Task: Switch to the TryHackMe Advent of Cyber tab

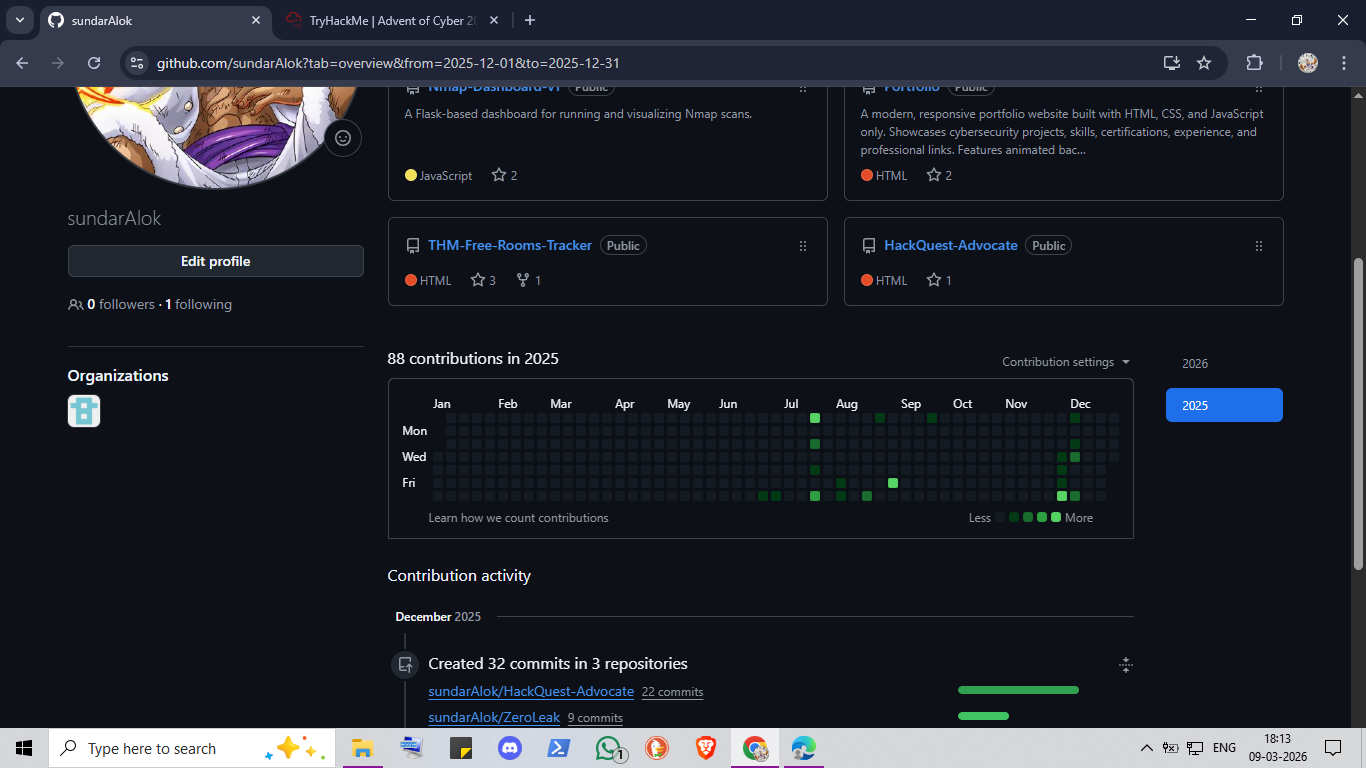Action: click(390, 20)
